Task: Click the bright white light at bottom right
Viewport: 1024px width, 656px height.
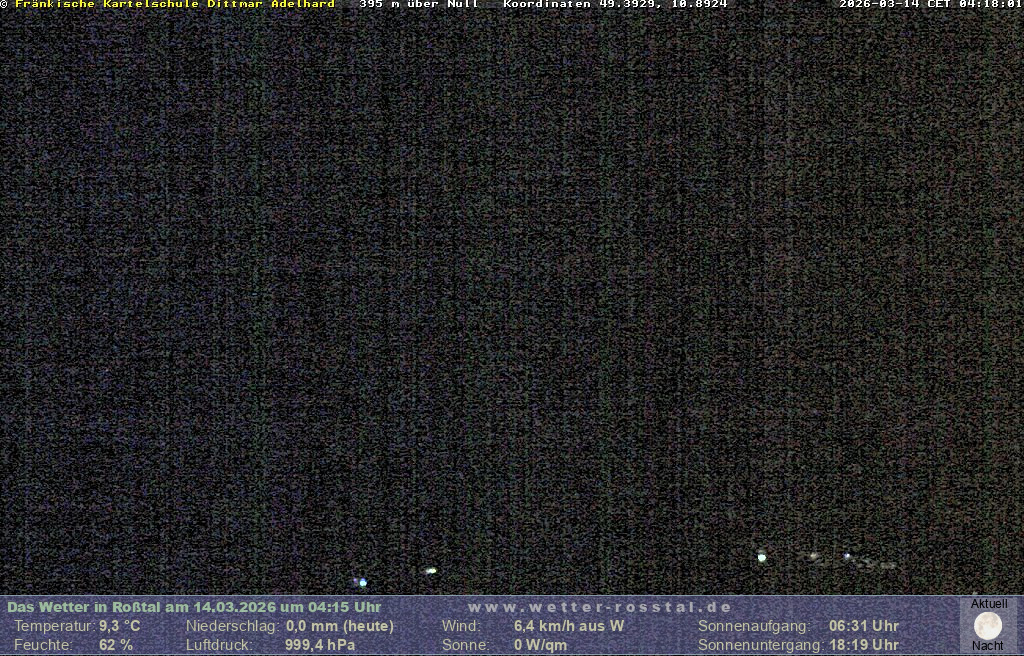Action: tap(762, 557)
